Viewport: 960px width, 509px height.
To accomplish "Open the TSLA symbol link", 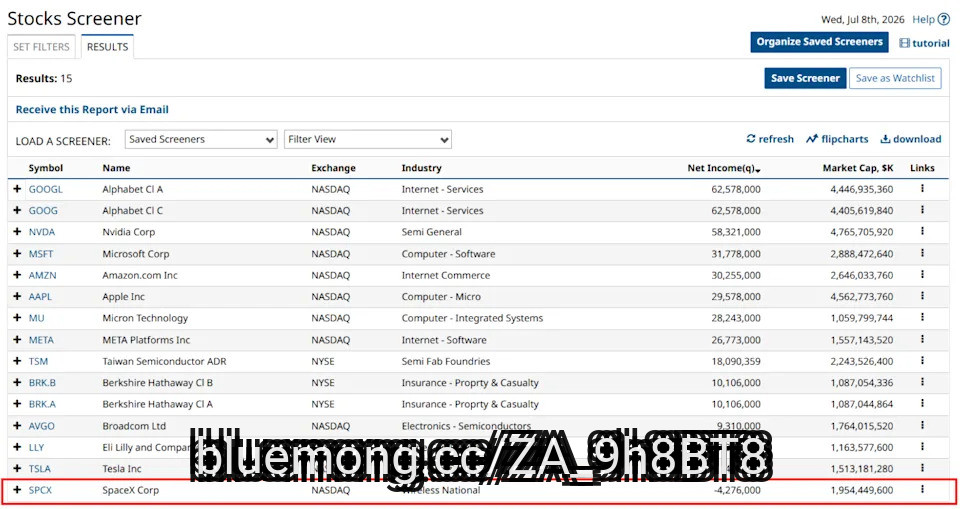I will click(40, 469).
